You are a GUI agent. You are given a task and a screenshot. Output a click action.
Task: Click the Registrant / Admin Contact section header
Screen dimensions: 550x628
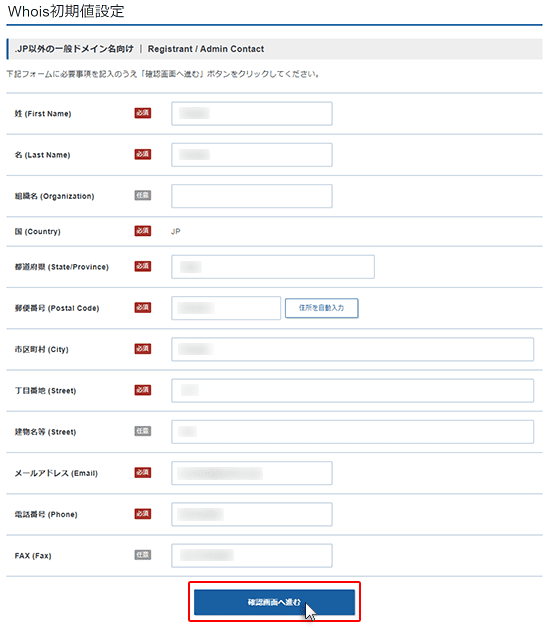[x=206, y=49]
